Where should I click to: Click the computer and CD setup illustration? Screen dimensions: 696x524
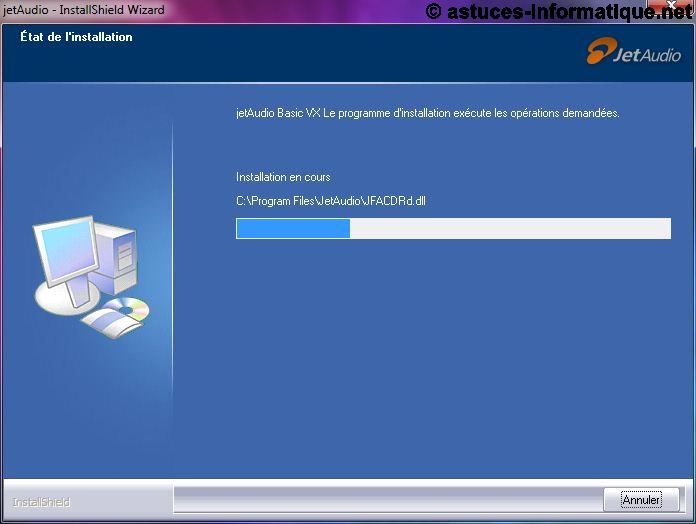coord(91,277)
